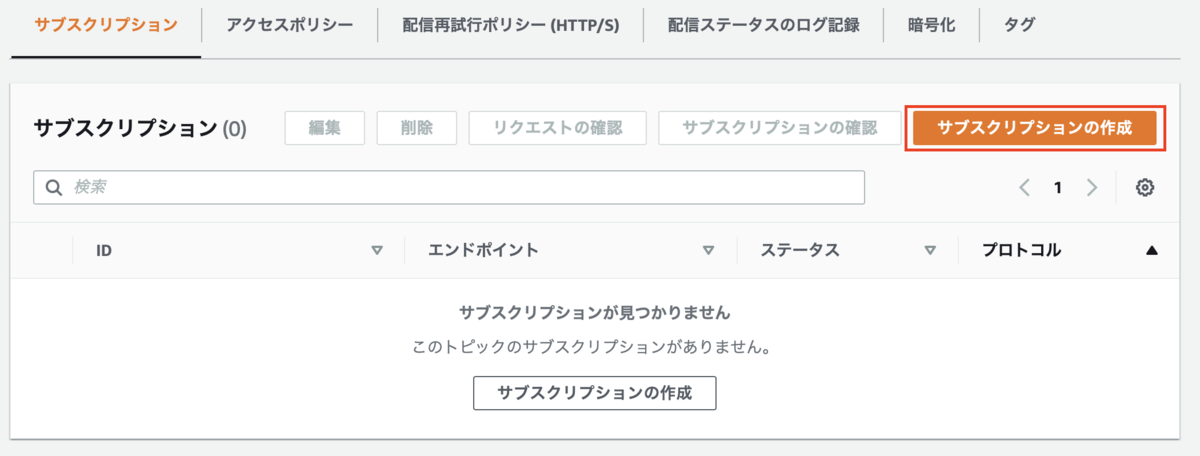1200x456 pixels.
Task: Toggle プロトコル ascending sort arrow
Action: [x=1151, y=251]
